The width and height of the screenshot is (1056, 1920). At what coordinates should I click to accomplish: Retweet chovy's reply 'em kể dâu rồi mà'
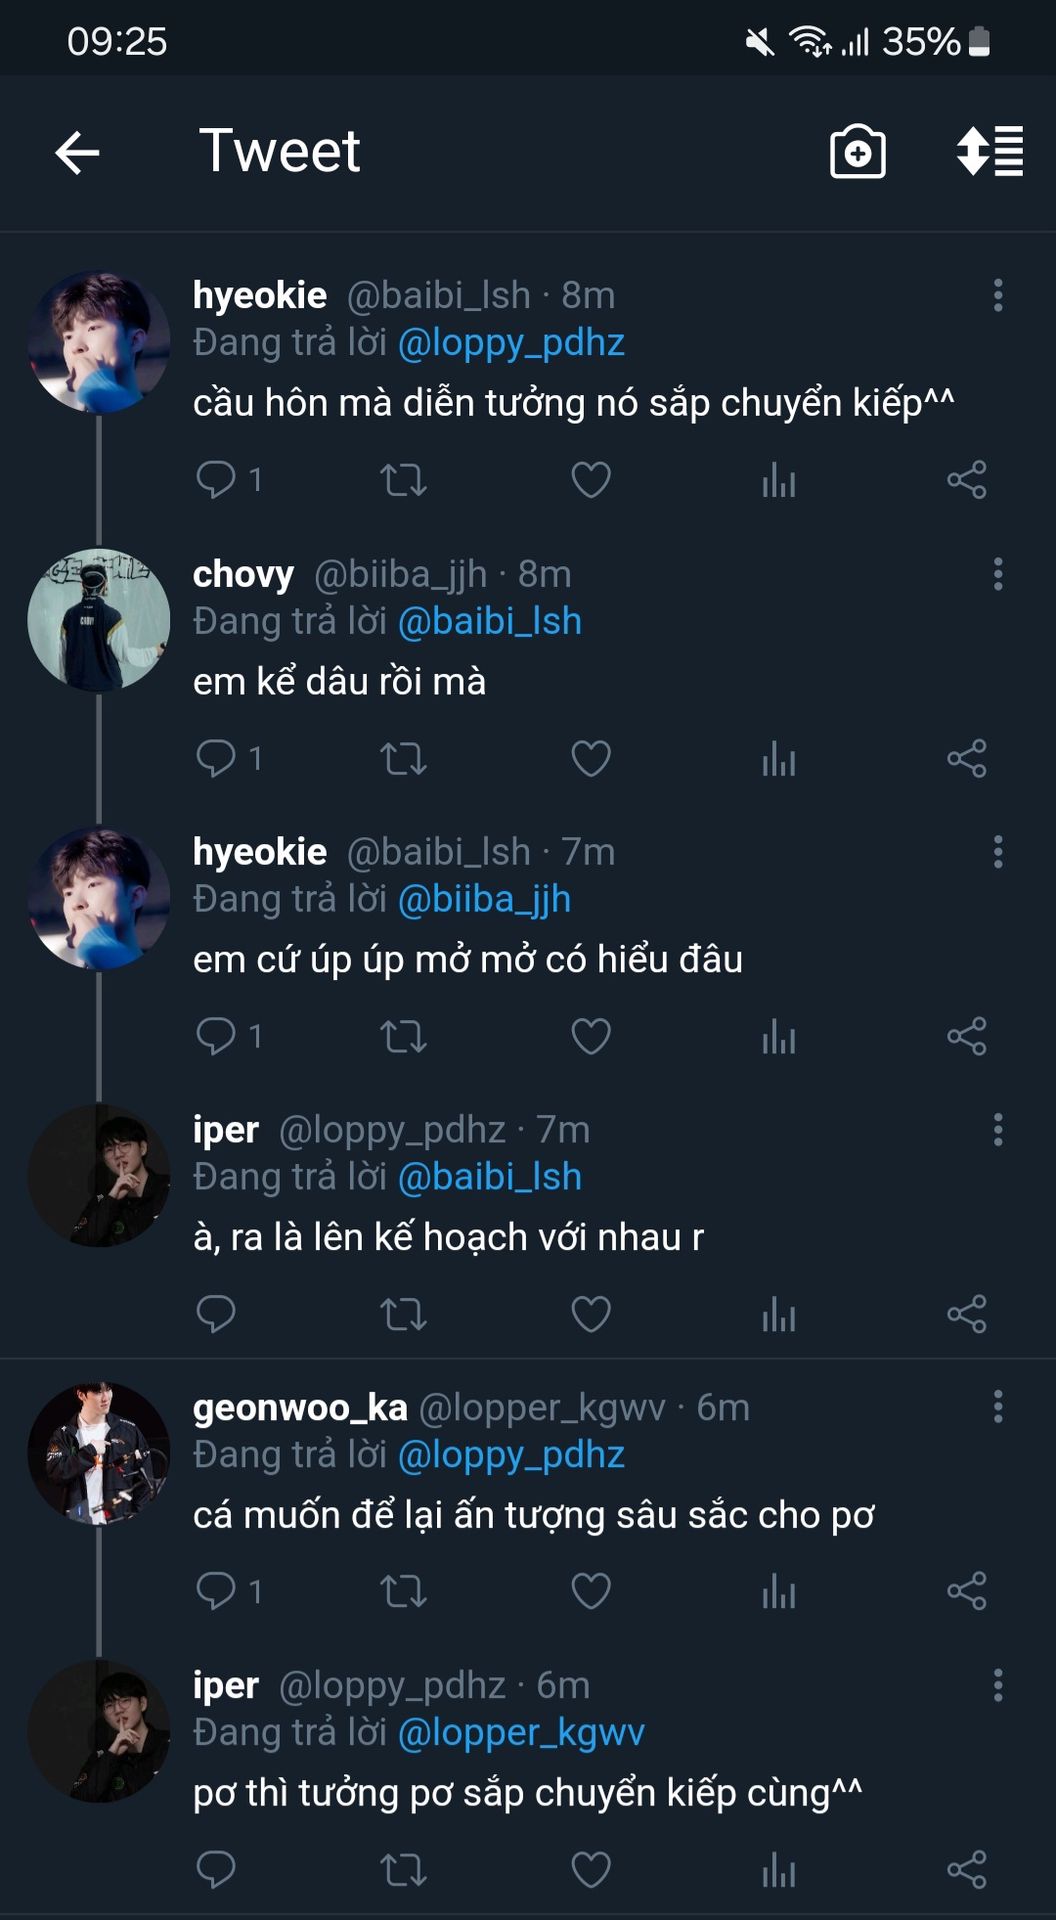pyautogui.click(x=403, y=759)
